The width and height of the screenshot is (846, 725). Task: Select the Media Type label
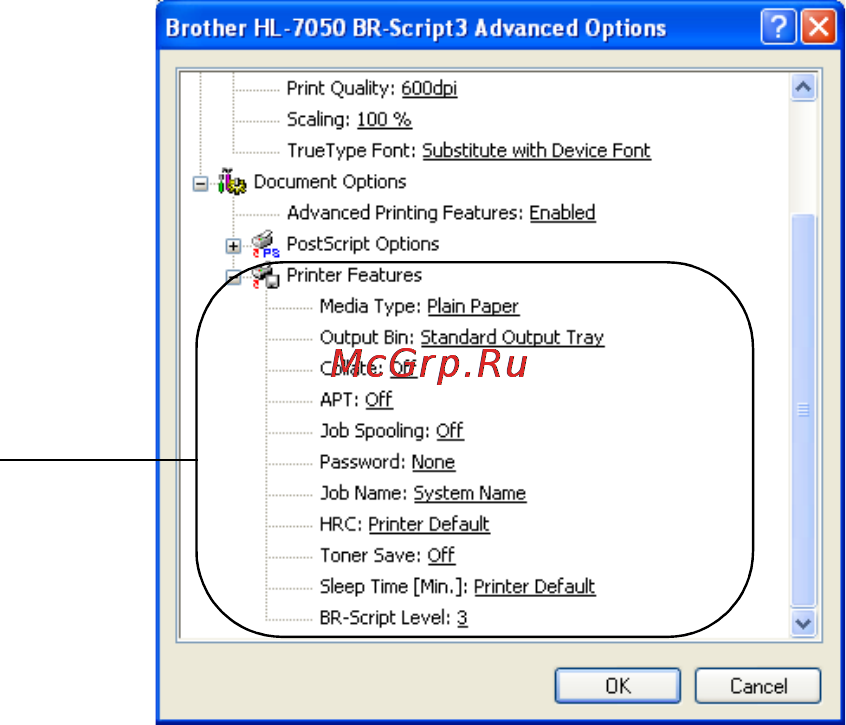click(371, 306)
